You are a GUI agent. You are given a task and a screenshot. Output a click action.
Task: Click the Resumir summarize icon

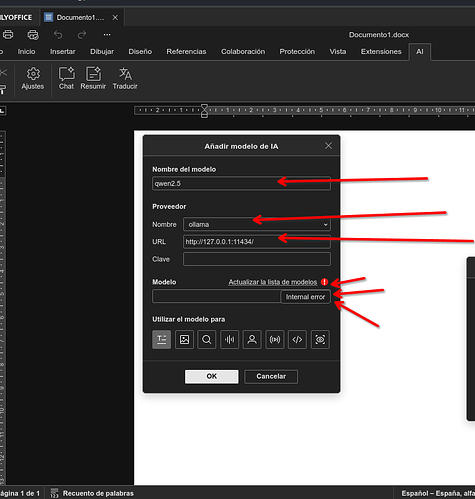point(93,79)
